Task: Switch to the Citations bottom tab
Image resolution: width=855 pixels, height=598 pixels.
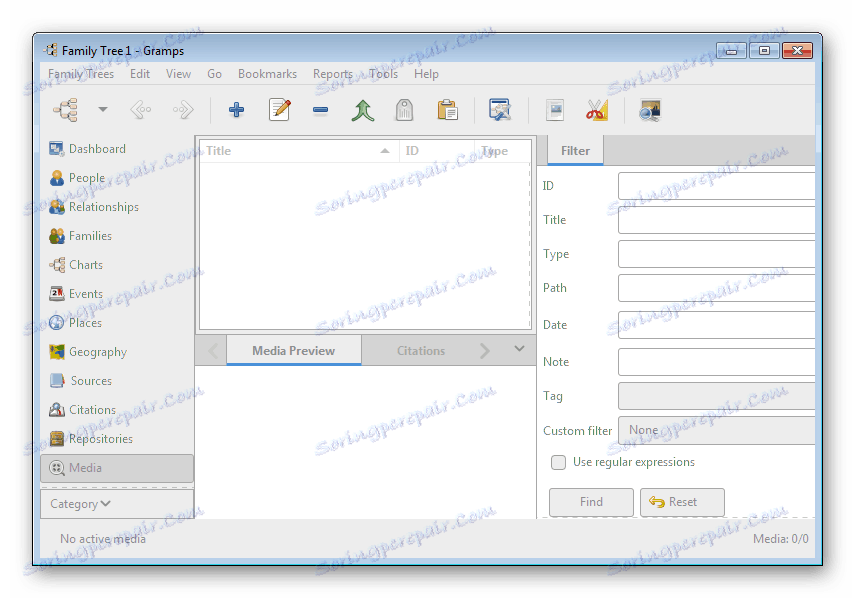Action: 420,351
